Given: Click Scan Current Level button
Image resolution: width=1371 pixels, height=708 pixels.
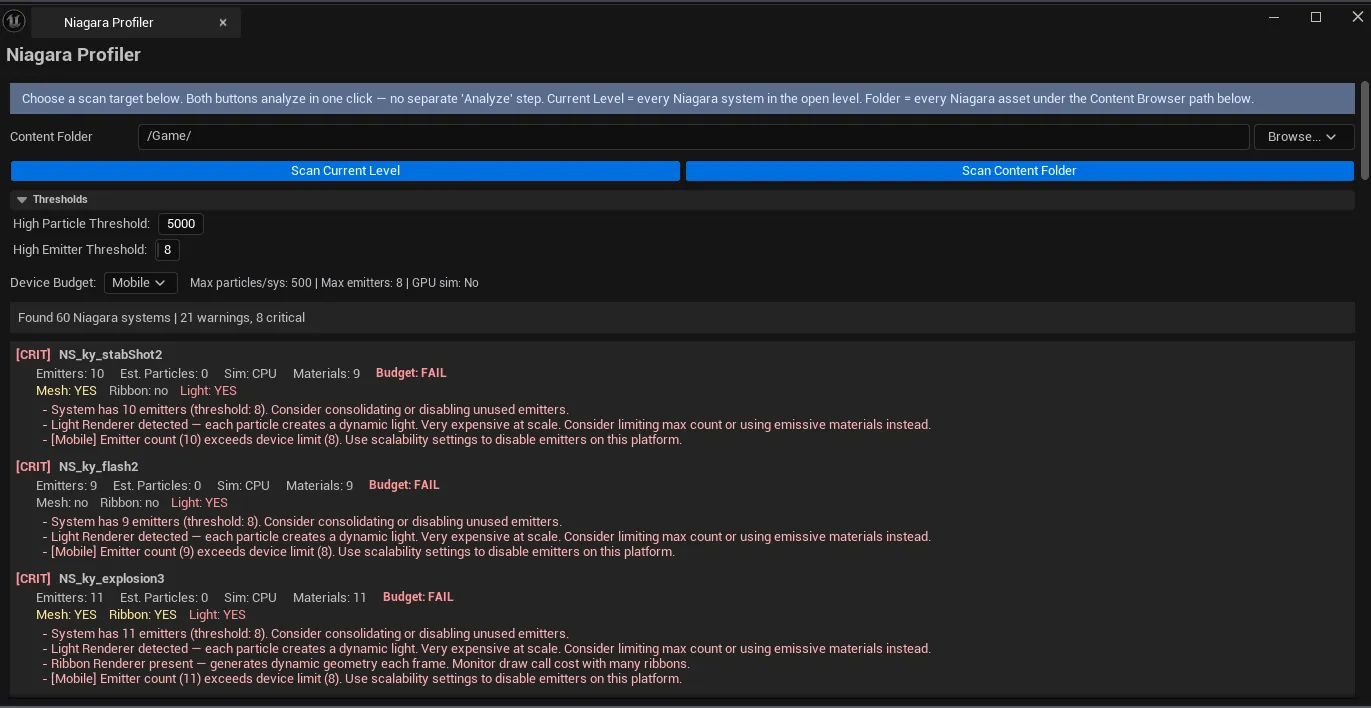Looking at the screenshot, I should tap(345, 170).
